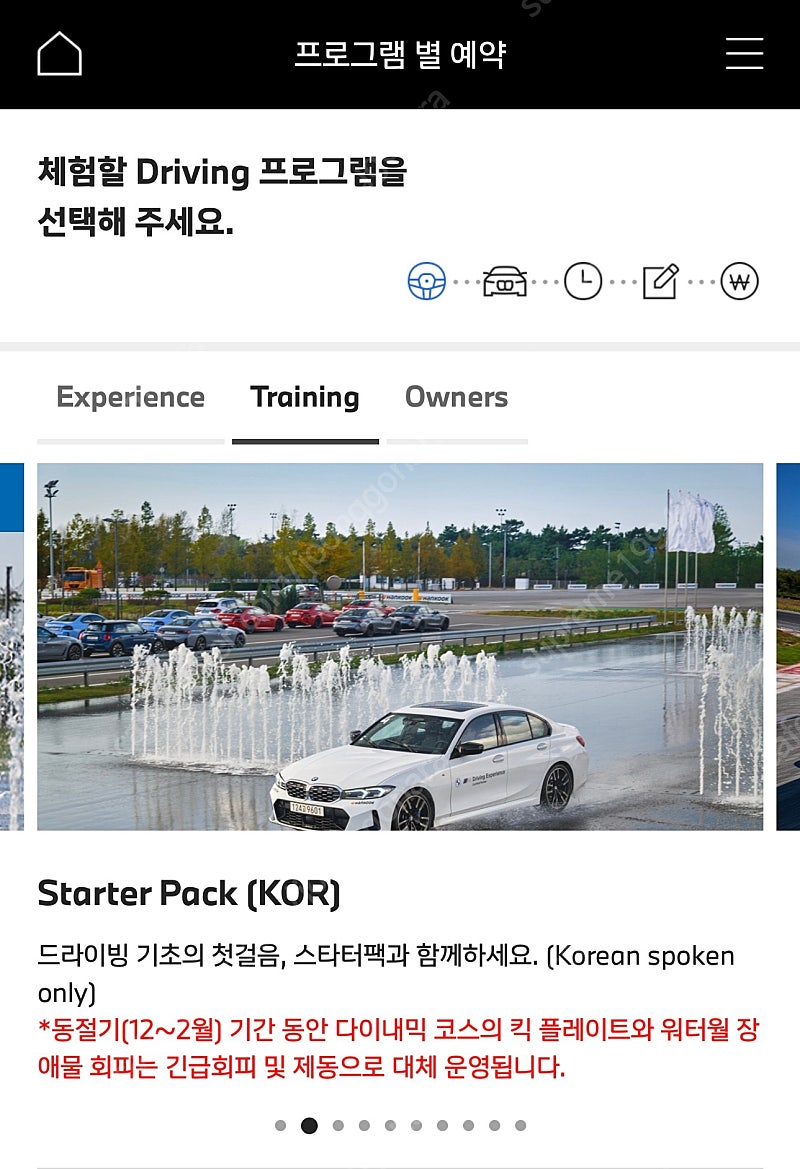Viewport: 800px width, 1169px height.
Task: Go to home via house icon
Action: coord(60,54)
